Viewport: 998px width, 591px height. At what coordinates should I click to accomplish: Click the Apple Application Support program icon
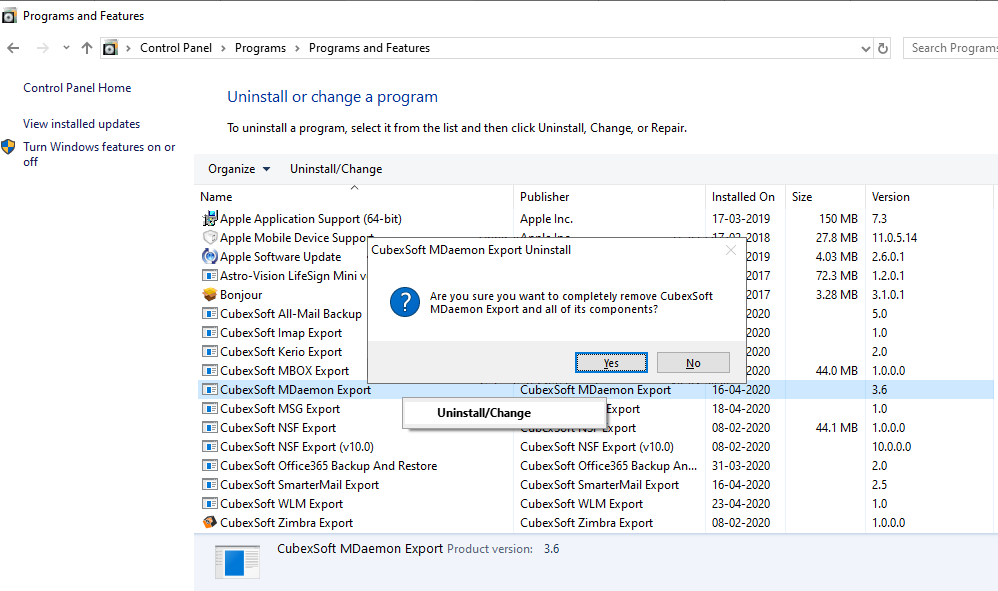209,219
